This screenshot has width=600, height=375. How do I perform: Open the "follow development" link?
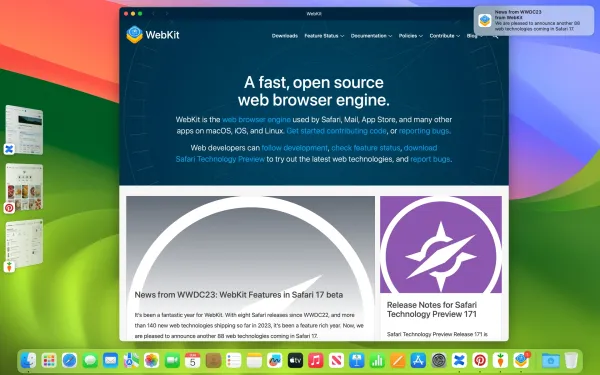click(x=294, y=148)
